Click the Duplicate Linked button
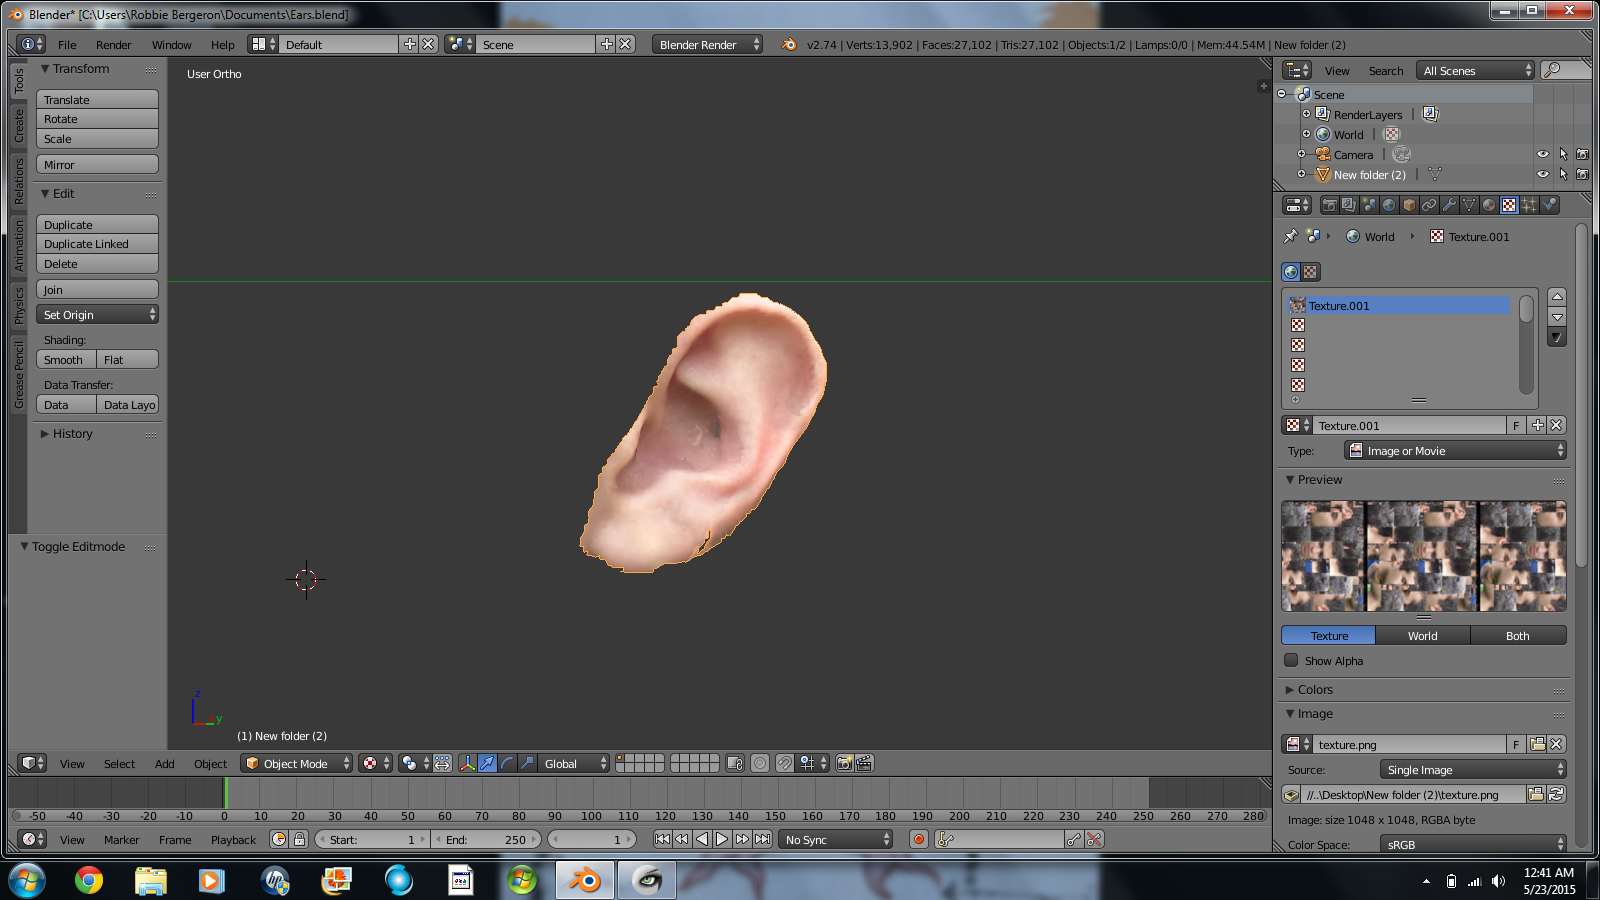 point(97,244)
